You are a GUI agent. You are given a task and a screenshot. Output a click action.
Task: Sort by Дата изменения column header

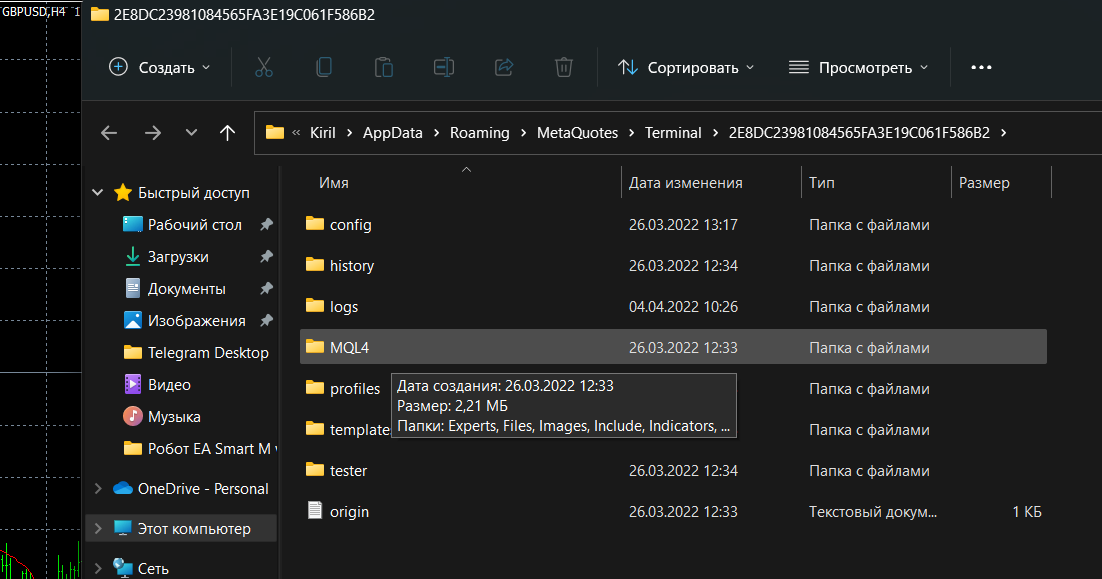(685, 183)
